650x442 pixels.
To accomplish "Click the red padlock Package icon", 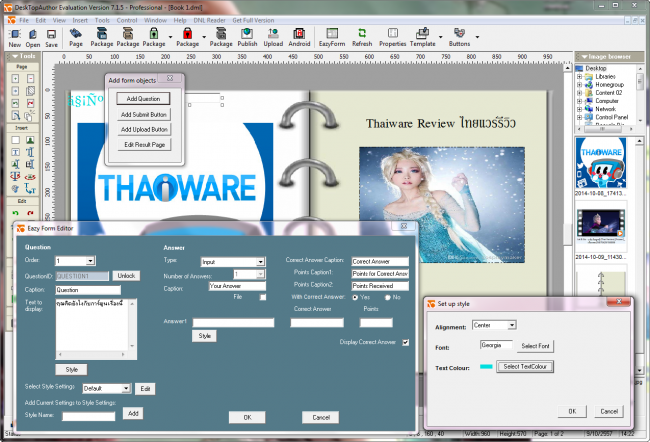I will [x=187, y=37].
